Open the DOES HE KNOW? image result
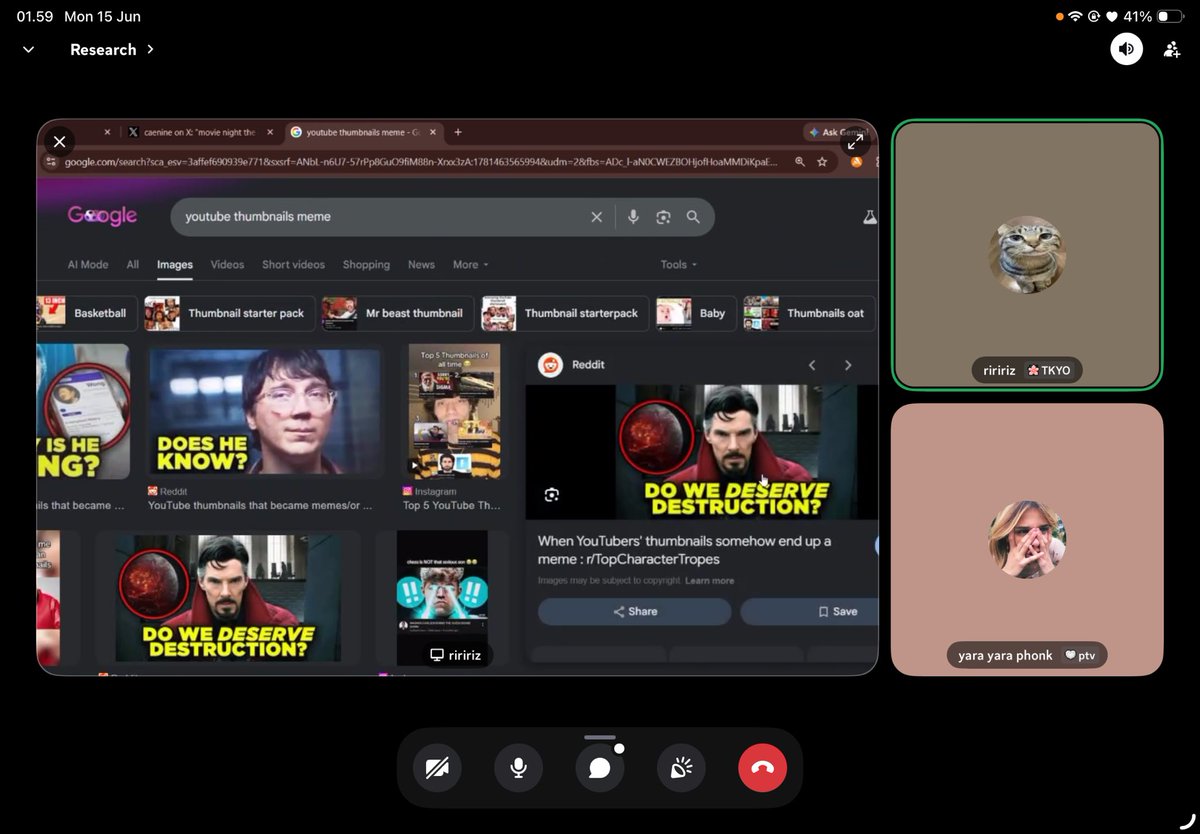This screenshot has height=834, width=1200. tap(265, 412)
